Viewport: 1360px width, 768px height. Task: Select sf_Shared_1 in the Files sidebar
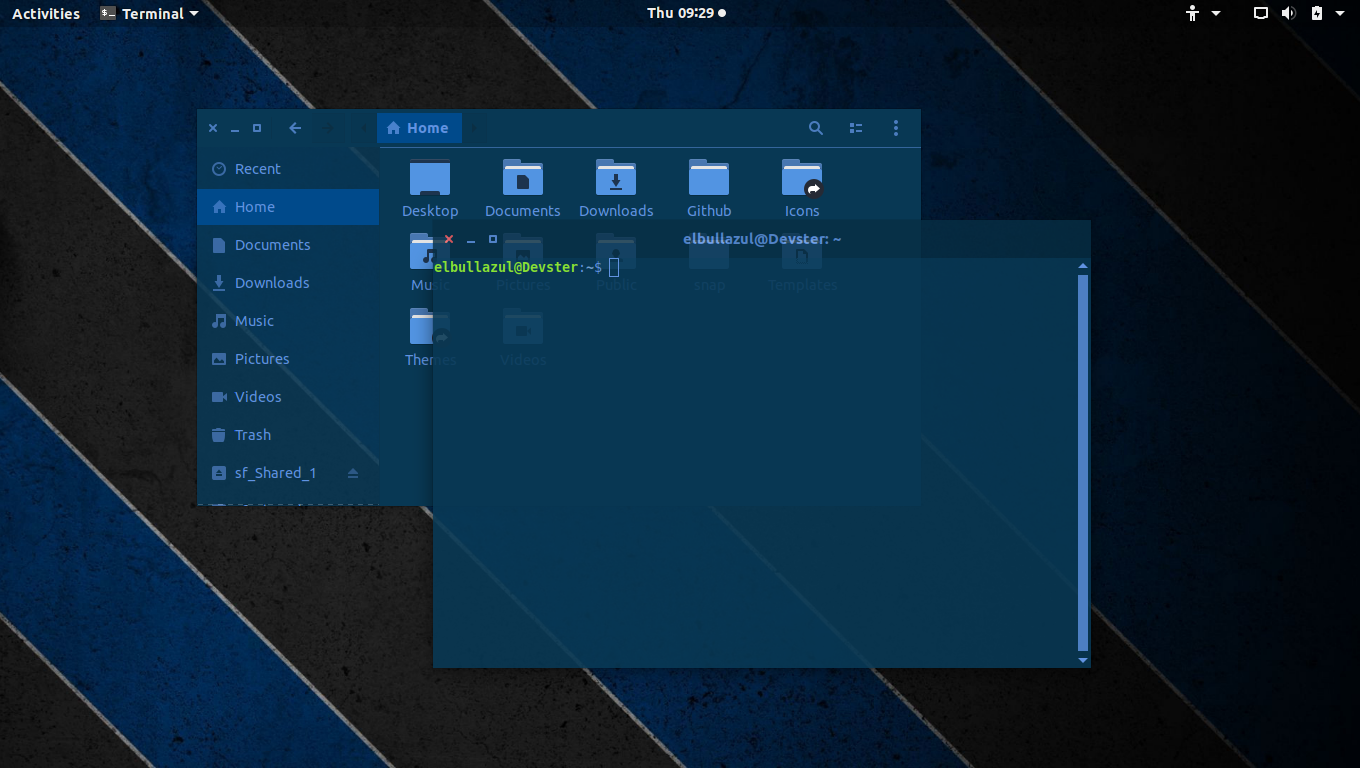288,473
